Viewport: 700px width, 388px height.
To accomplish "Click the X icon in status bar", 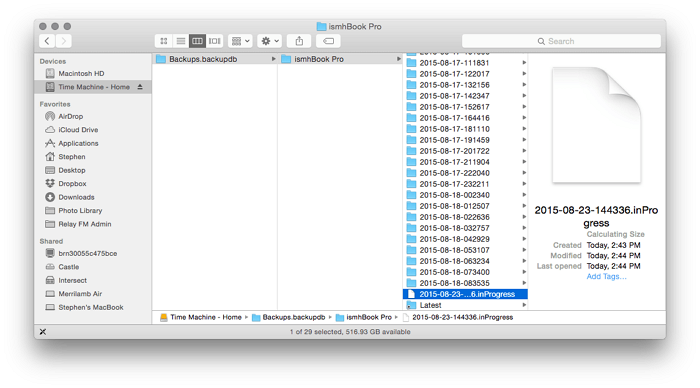I will click(x=43, y=332).
